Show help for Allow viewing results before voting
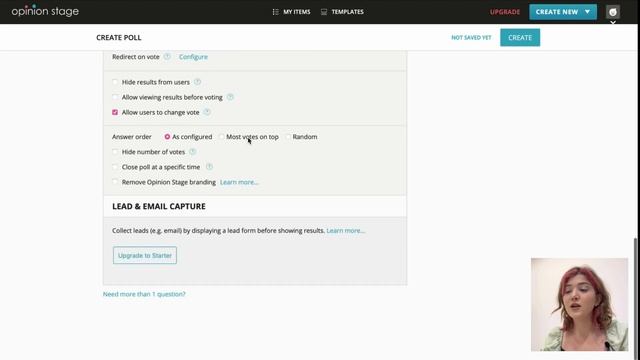Image resolution: width=640 pixels, height=360 pixels. (230, 97)
